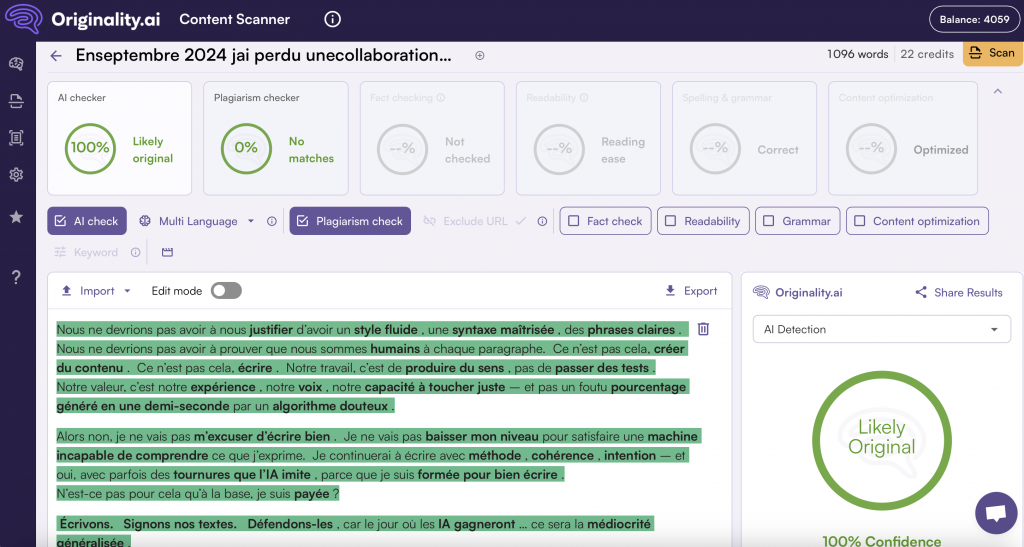The image size is (1024, 547).
Task: Select the AI checker result card
Action: [x=120, y=138]
